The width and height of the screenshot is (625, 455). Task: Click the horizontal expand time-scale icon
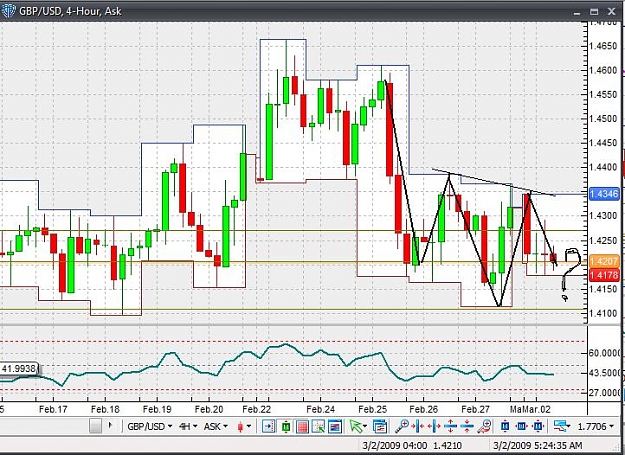tap(434, 427)
